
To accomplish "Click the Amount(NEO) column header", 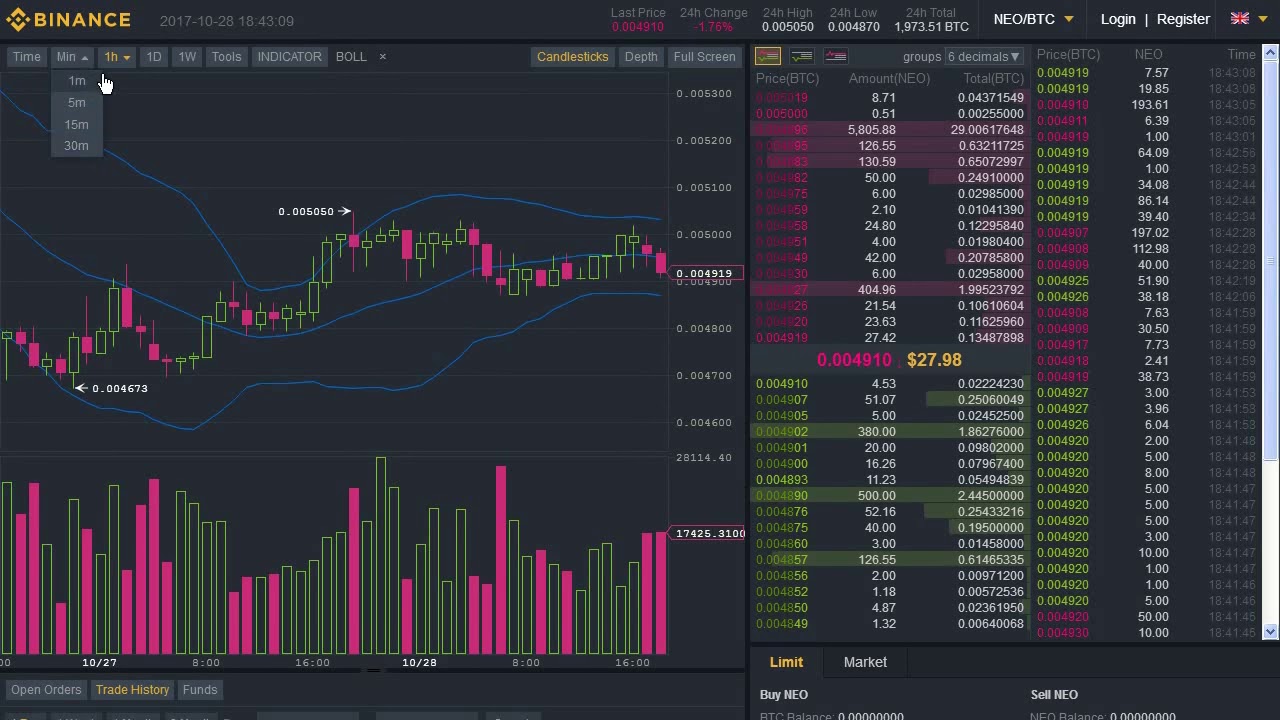I will tap(889, 79).
